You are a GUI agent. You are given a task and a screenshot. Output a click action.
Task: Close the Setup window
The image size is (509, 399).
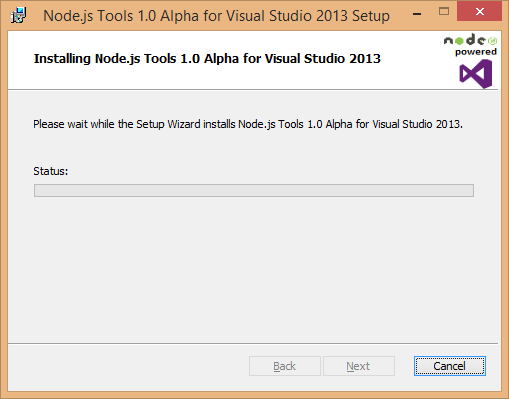pos(480,12)
